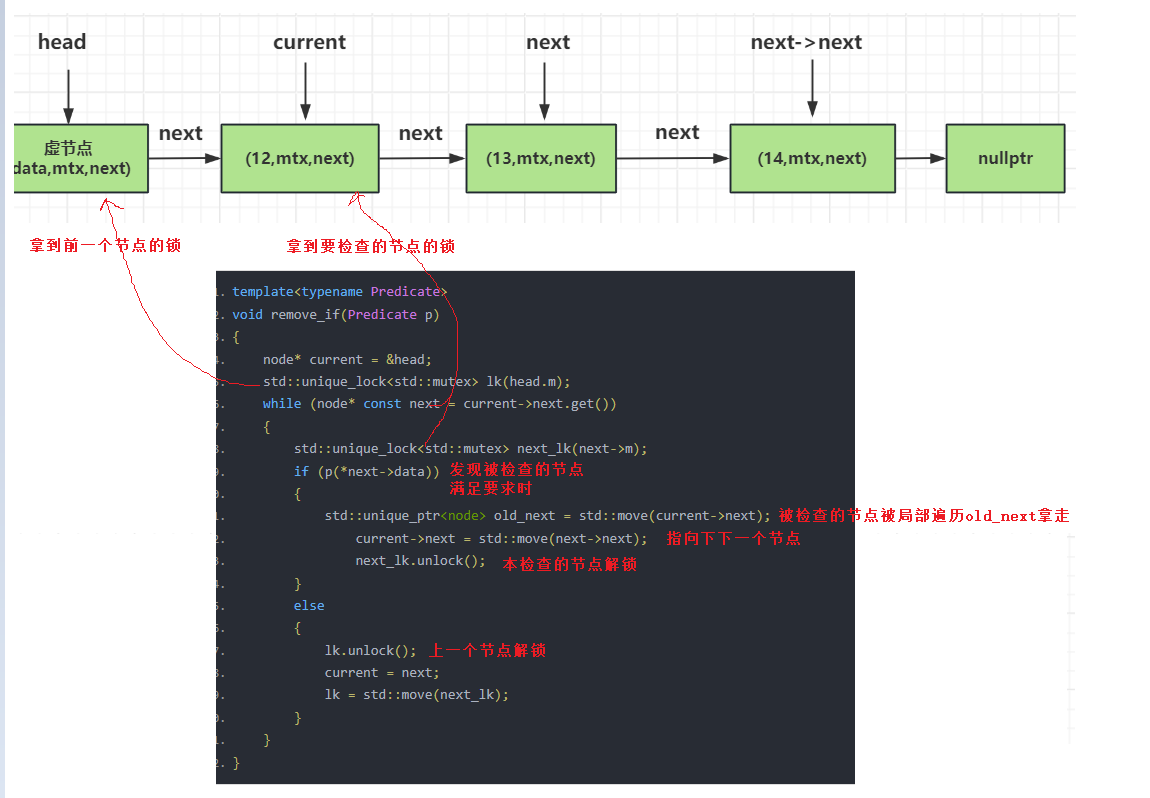Select the (12,mtx,next) node box
1150x798 pixels.
300,158
